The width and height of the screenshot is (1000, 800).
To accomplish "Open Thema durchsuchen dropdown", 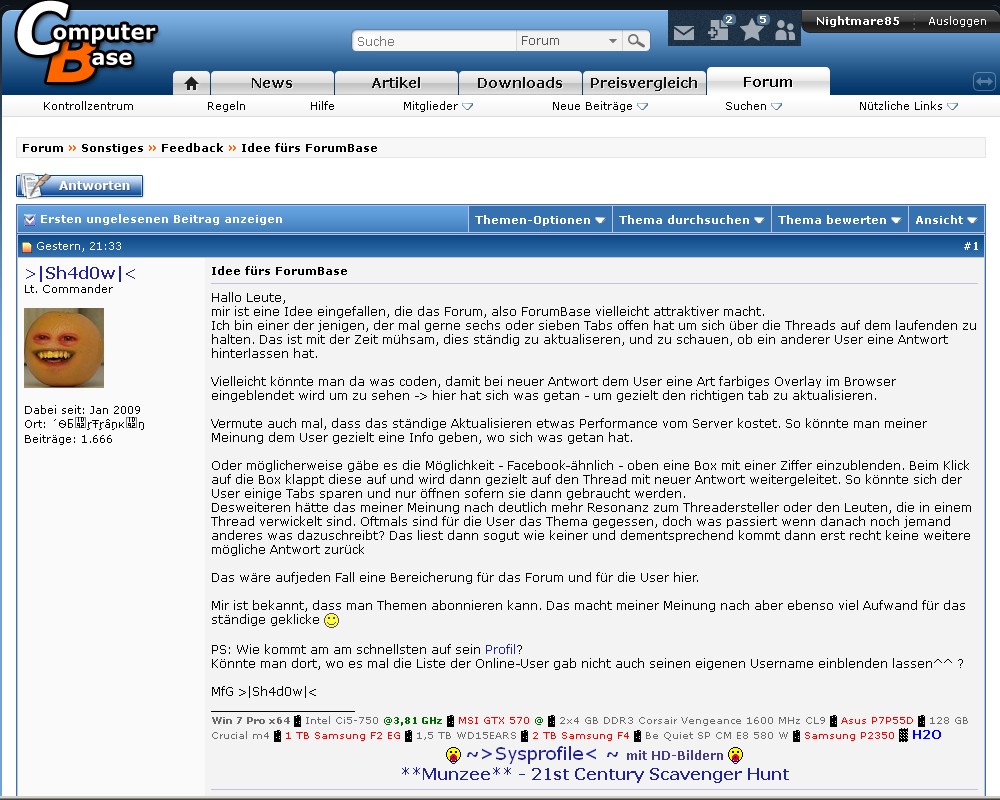I will (x=691, y=220).
